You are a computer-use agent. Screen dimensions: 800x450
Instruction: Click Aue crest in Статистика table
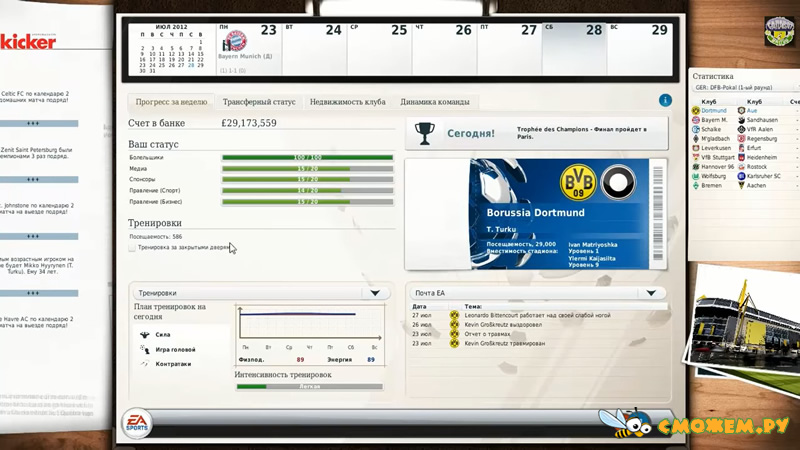(x=741, y=110)
